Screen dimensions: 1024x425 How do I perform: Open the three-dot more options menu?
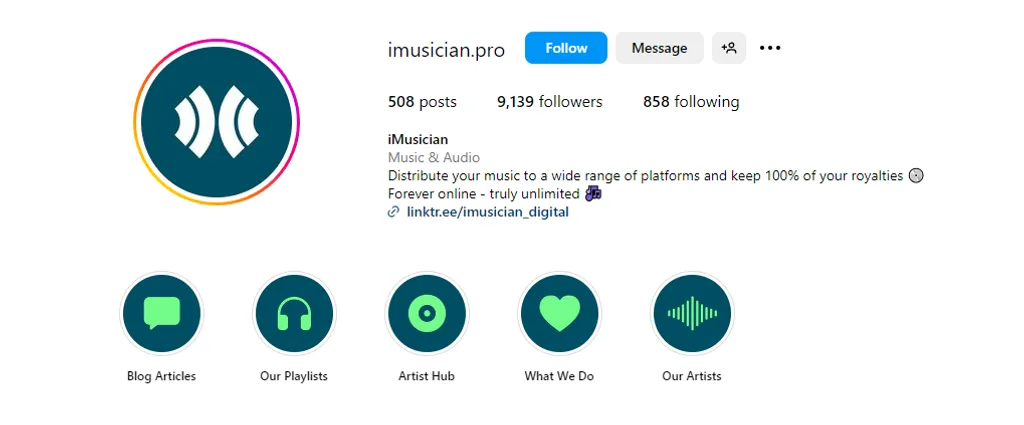pyautogui.click(x=770, y=48)
